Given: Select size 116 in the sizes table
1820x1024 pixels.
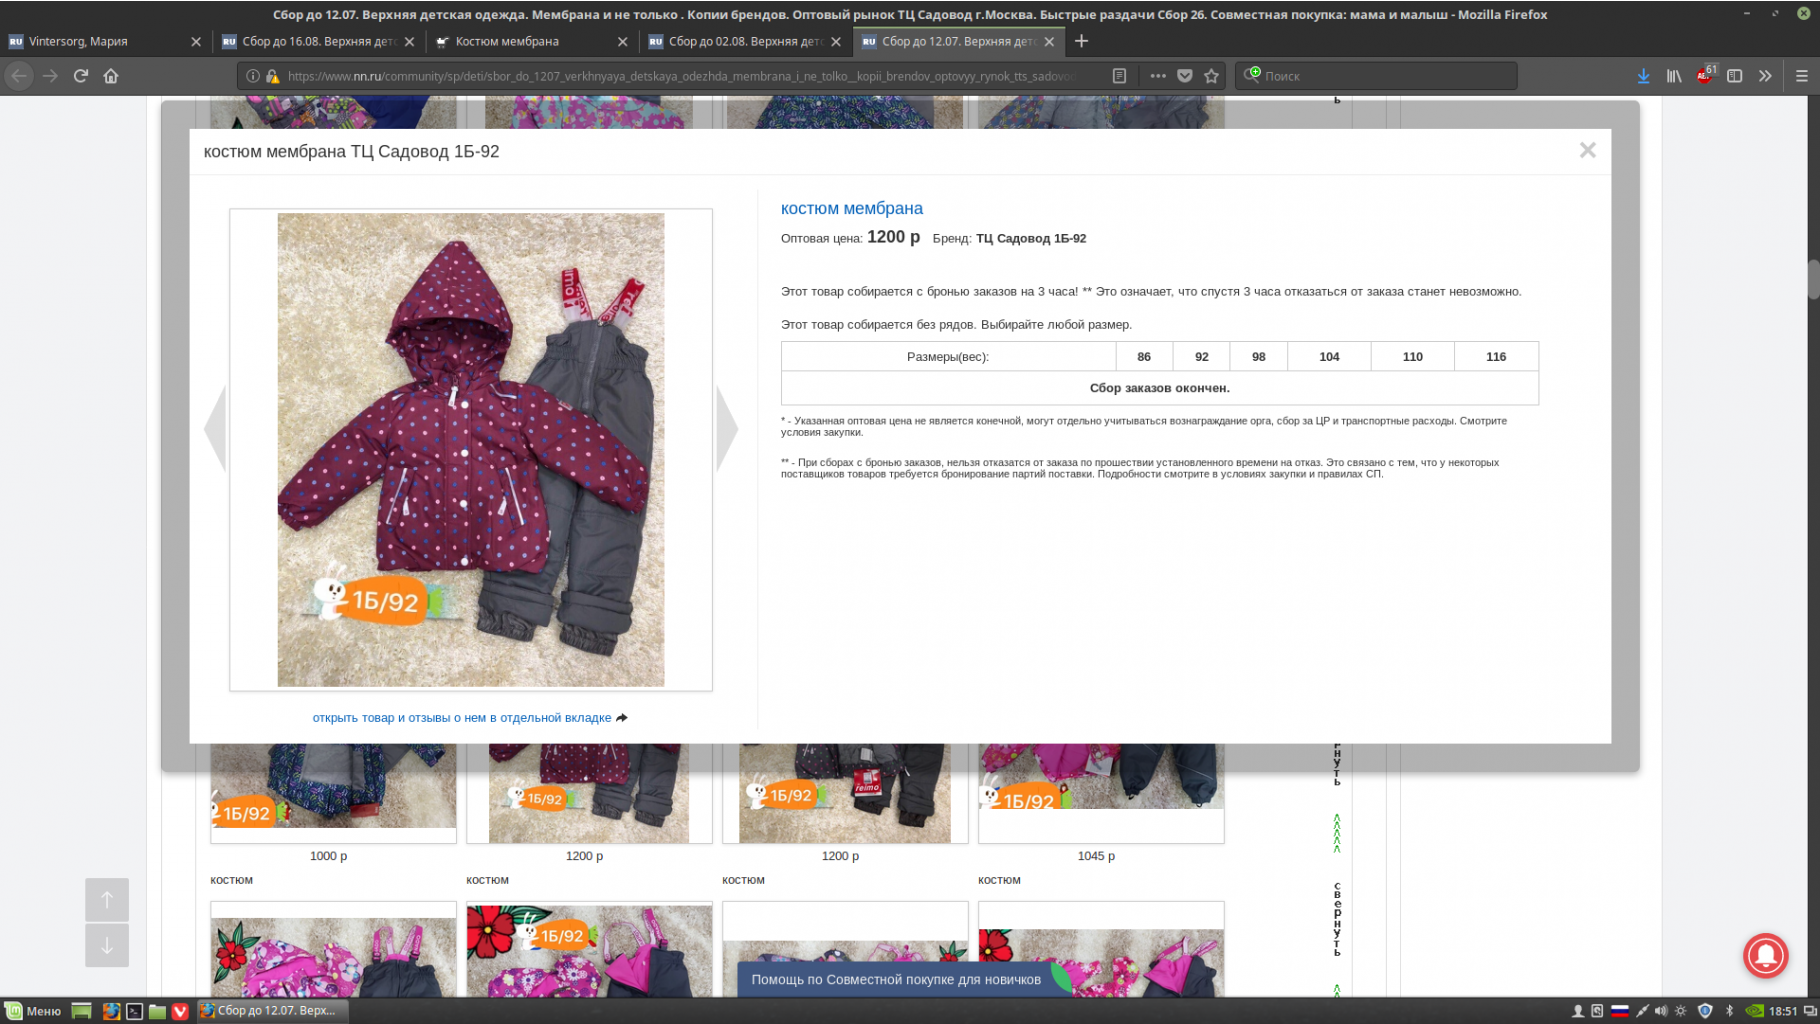Looking at the screenshot, I should click(1496, 356).
